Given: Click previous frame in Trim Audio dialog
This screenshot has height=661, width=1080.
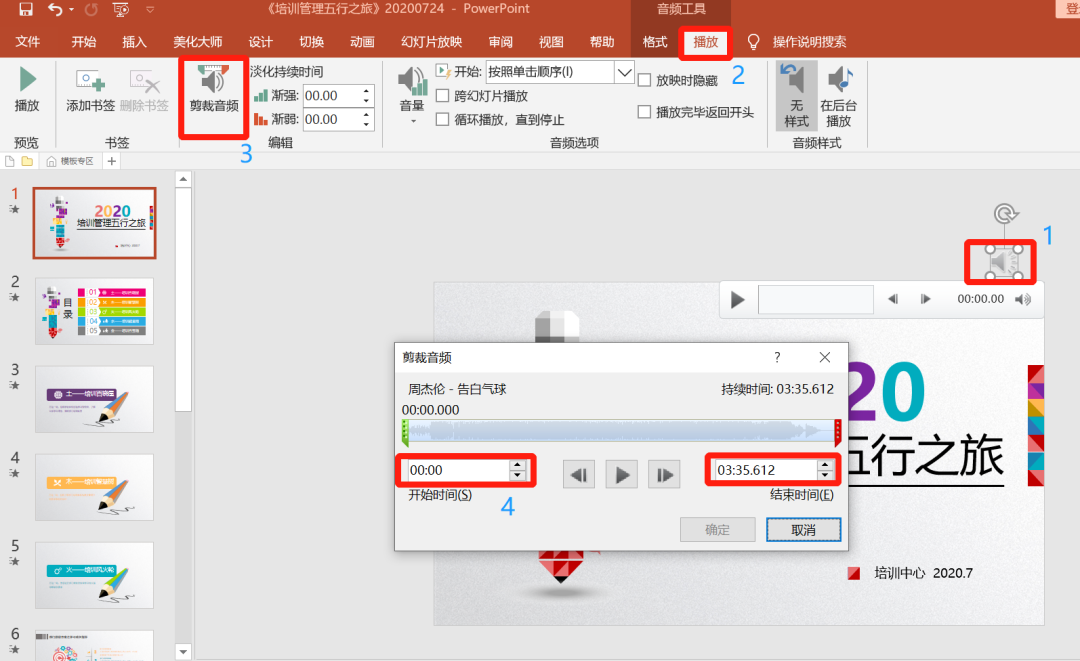Looking at the screenshot, I should tap(579, 474).
